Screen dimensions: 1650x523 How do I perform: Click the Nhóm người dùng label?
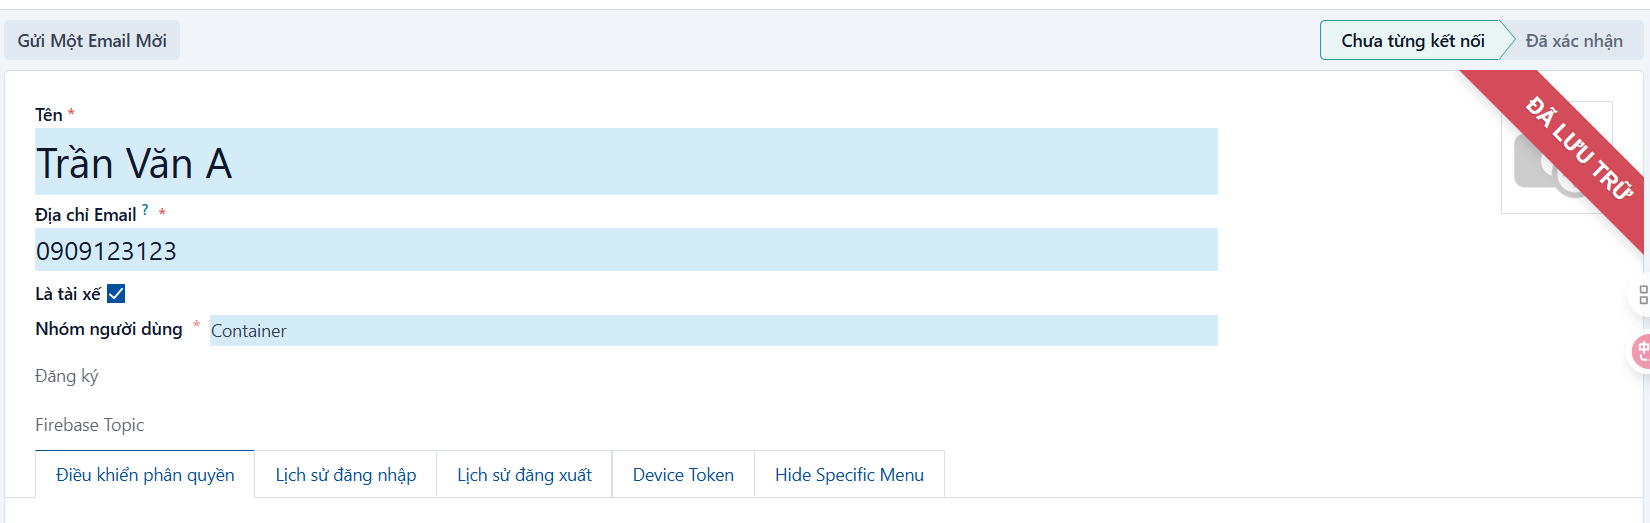pyautogui.click(x=109, y=329)
